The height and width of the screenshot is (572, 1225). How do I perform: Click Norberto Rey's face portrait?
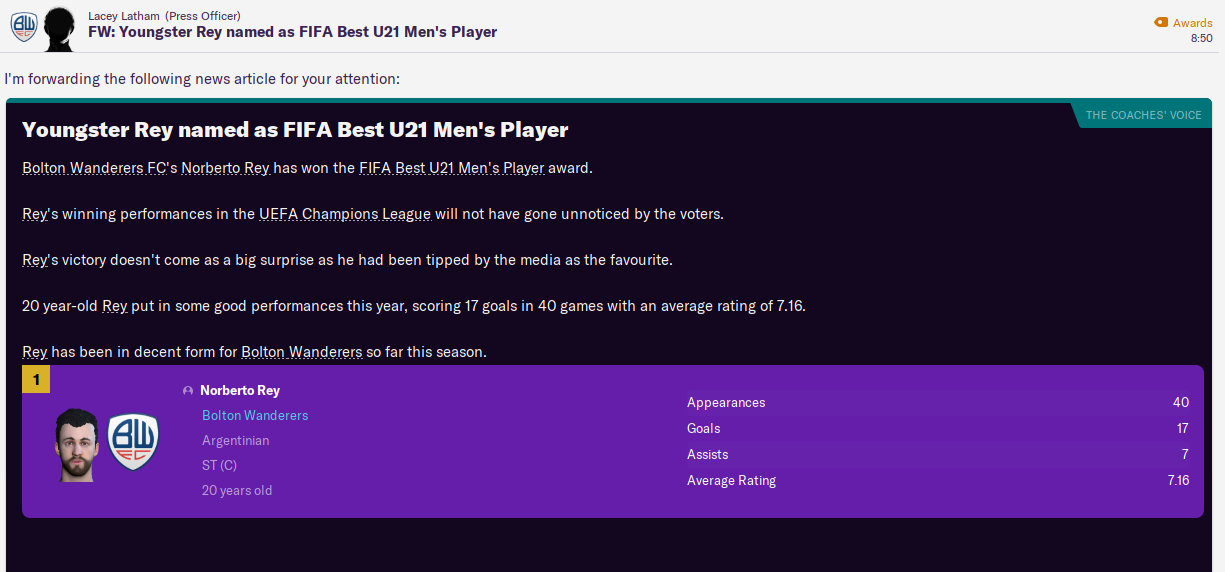pos(77,444)
